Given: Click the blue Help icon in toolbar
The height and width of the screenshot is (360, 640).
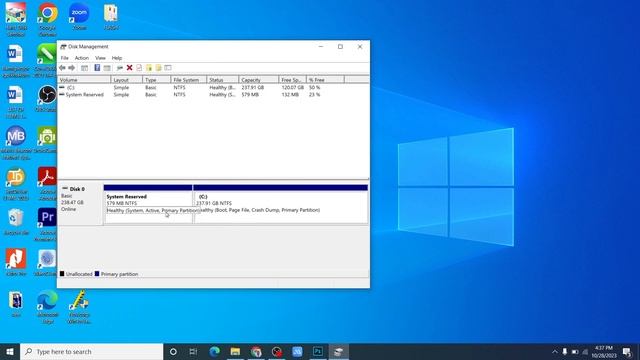Looking at the screenshot, I should coord(97,68).
